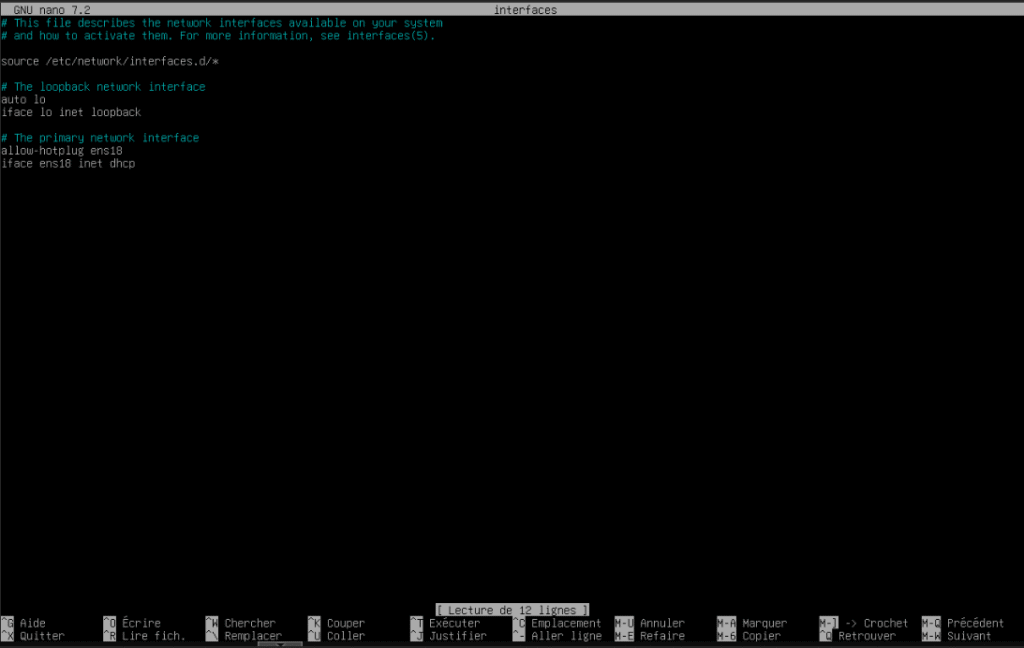Viewport: 1024px width, 648px height.
Task: Click the Justifier shortcut
Action: (457, 636)
